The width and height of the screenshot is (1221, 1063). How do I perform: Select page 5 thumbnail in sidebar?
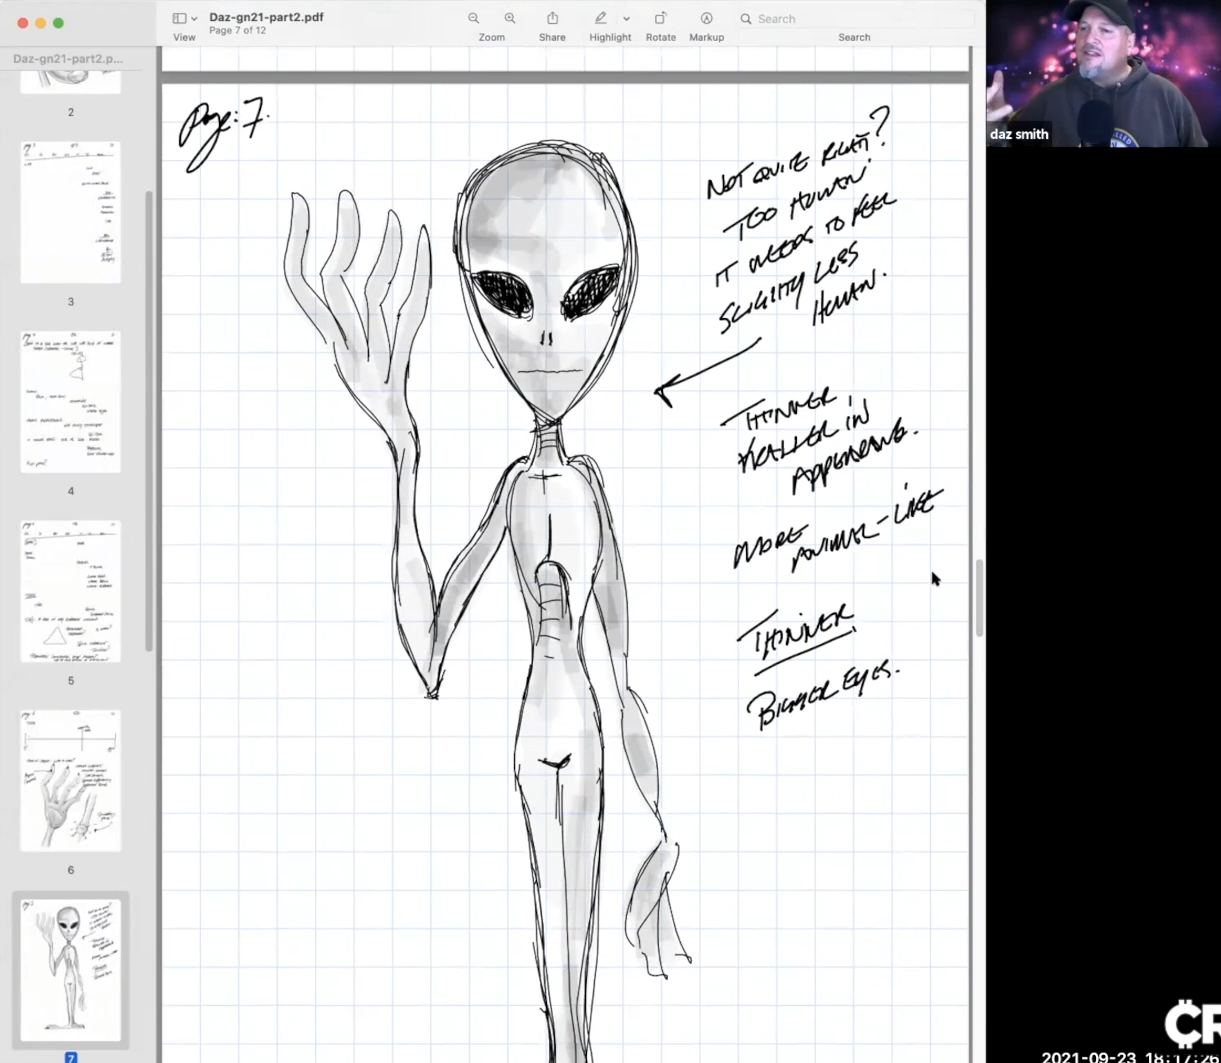click(x=70, y=591)
